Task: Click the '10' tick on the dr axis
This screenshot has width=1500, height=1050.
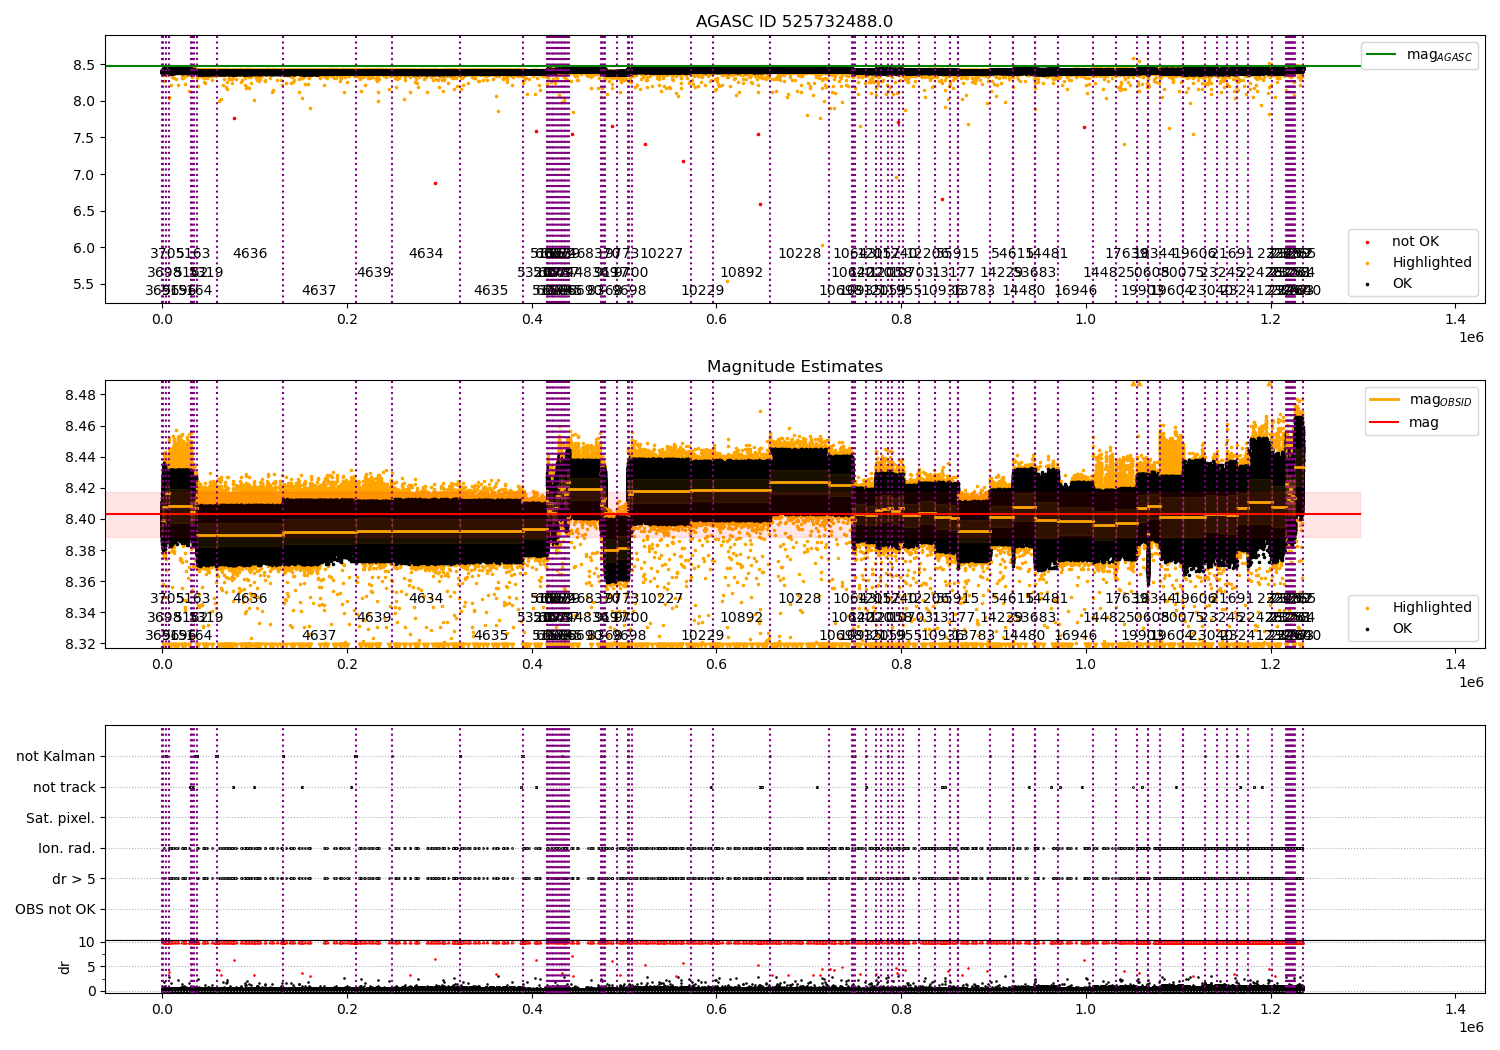Action: (x=86, y=942)
